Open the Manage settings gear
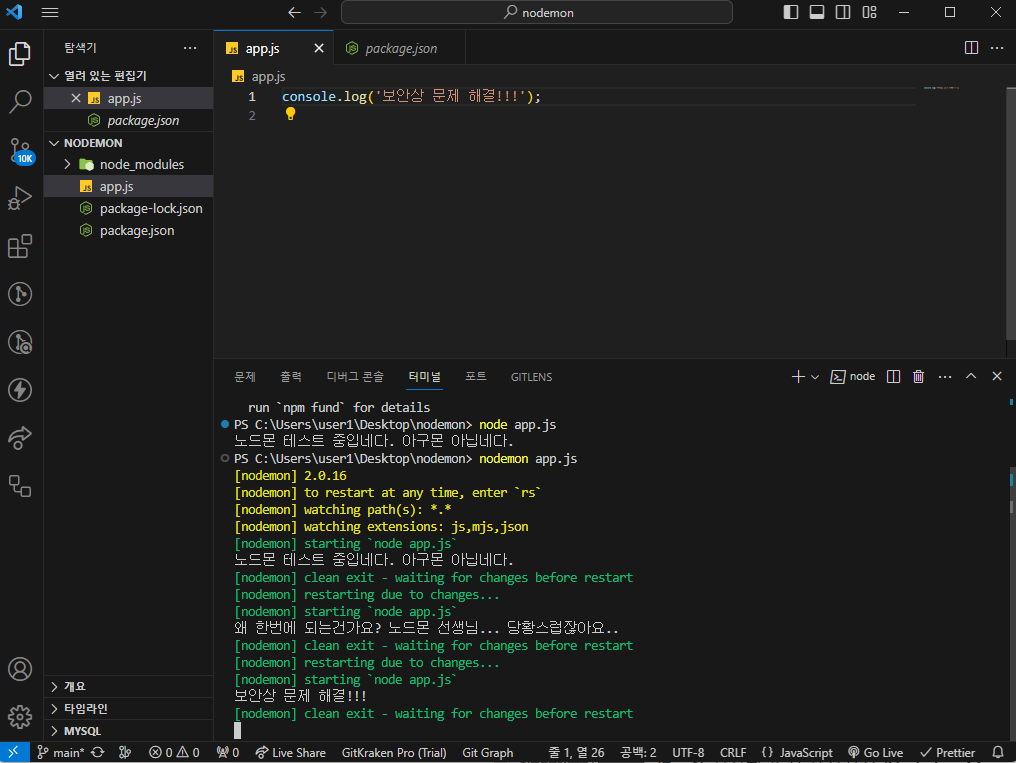The width and height of the screenshot is (1016, 763). tap(20, 717)
